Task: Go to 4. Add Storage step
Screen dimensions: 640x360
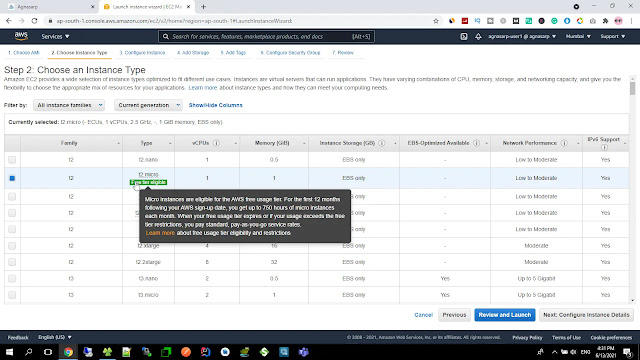Action: [x=193, y=53]
